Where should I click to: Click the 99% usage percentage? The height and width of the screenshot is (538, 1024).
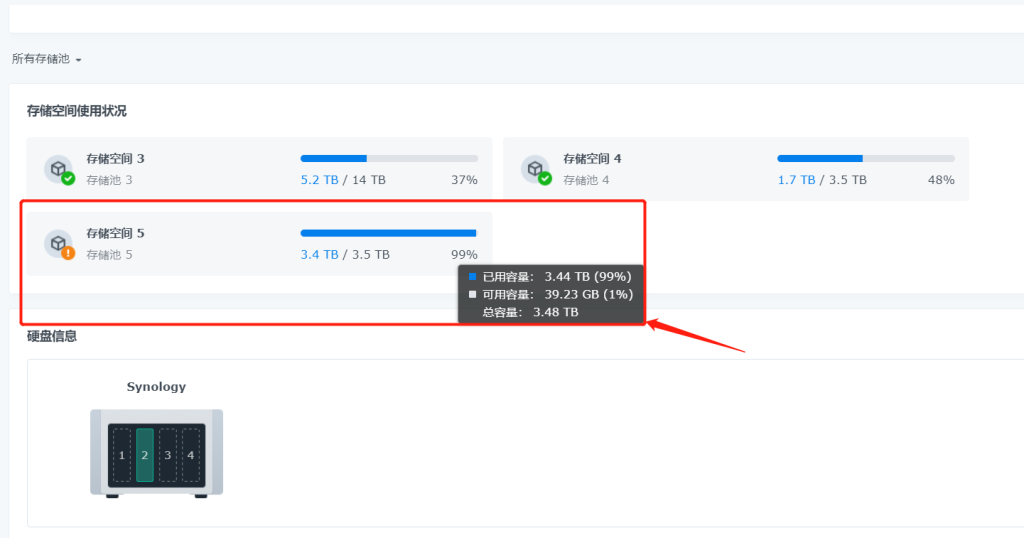[x=464, y=255]
